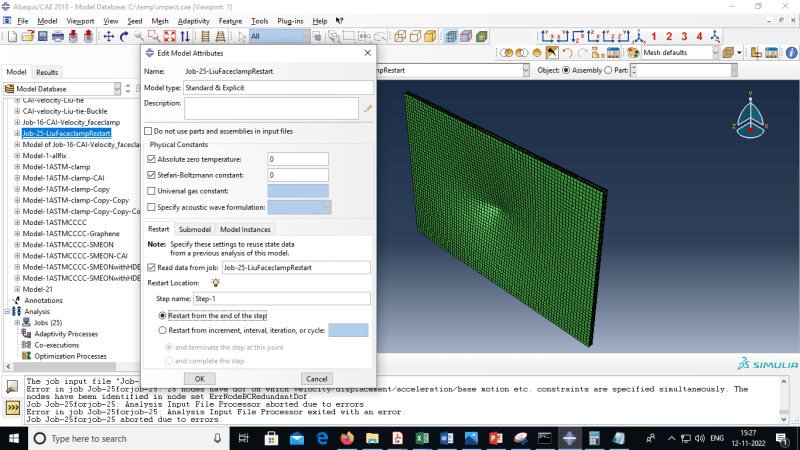Undo last view with red arrow
800x450 pixels.
[567, 53]
